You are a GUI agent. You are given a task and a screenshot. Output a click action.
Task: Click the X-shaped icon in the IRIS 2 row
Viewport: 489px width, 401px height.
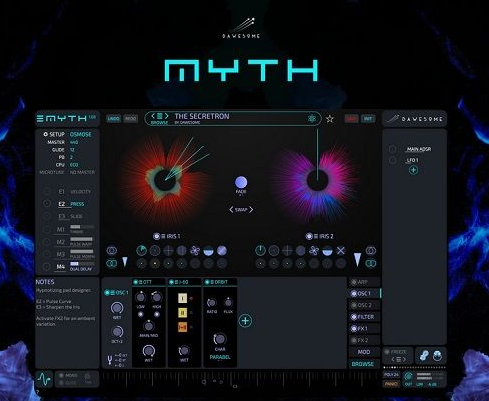pyautogui.click(x=340, y=251)
